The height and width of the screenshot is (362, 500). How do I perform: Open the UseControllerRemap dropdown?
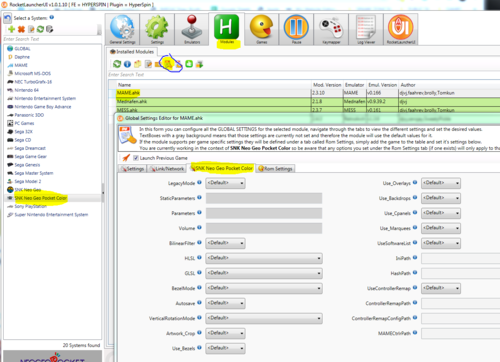pos(441,288)
